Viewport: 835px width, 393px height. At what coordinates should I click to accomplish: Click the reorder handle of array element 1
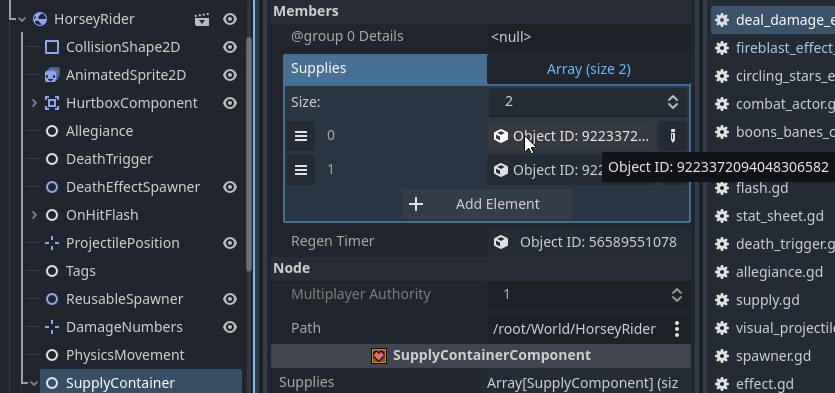click(301, 170)
